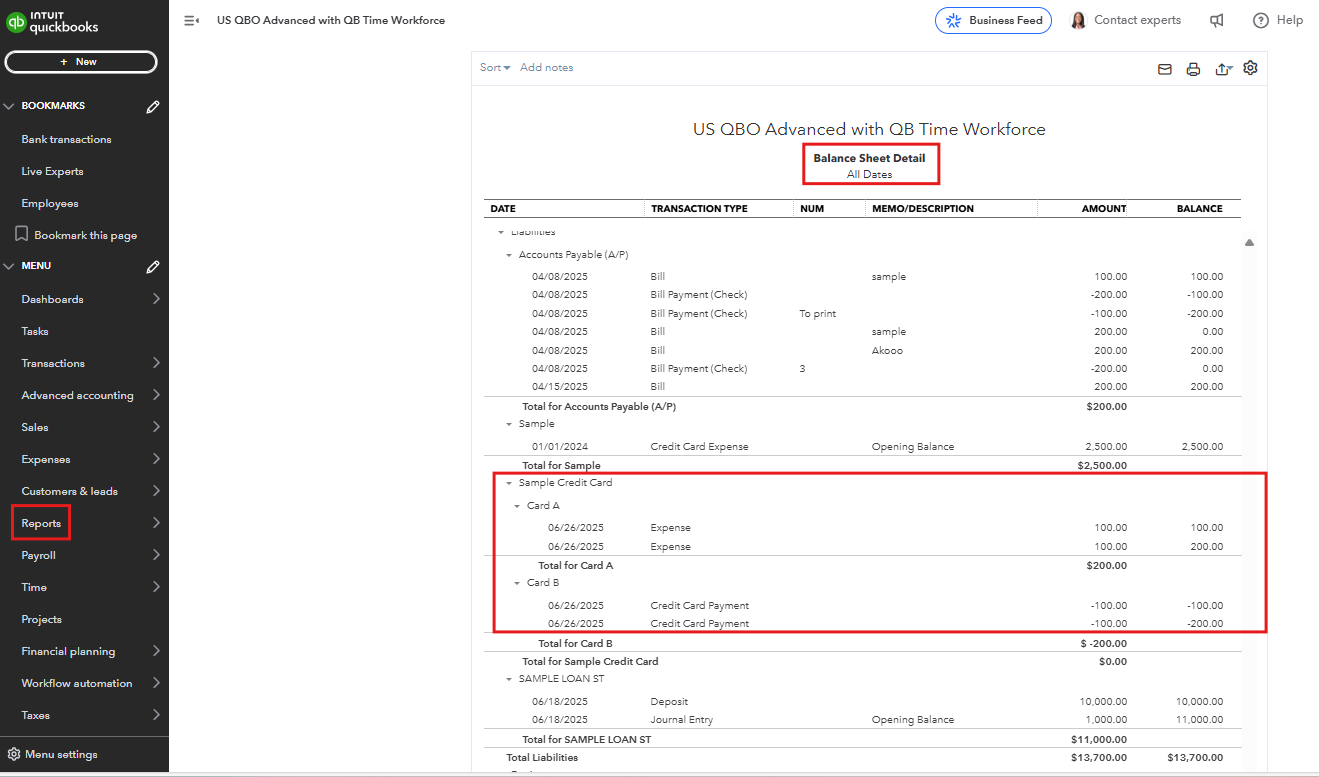Screen dimensions: 1319x777
Task: Click the DATE column header
Action: (503, 209)
